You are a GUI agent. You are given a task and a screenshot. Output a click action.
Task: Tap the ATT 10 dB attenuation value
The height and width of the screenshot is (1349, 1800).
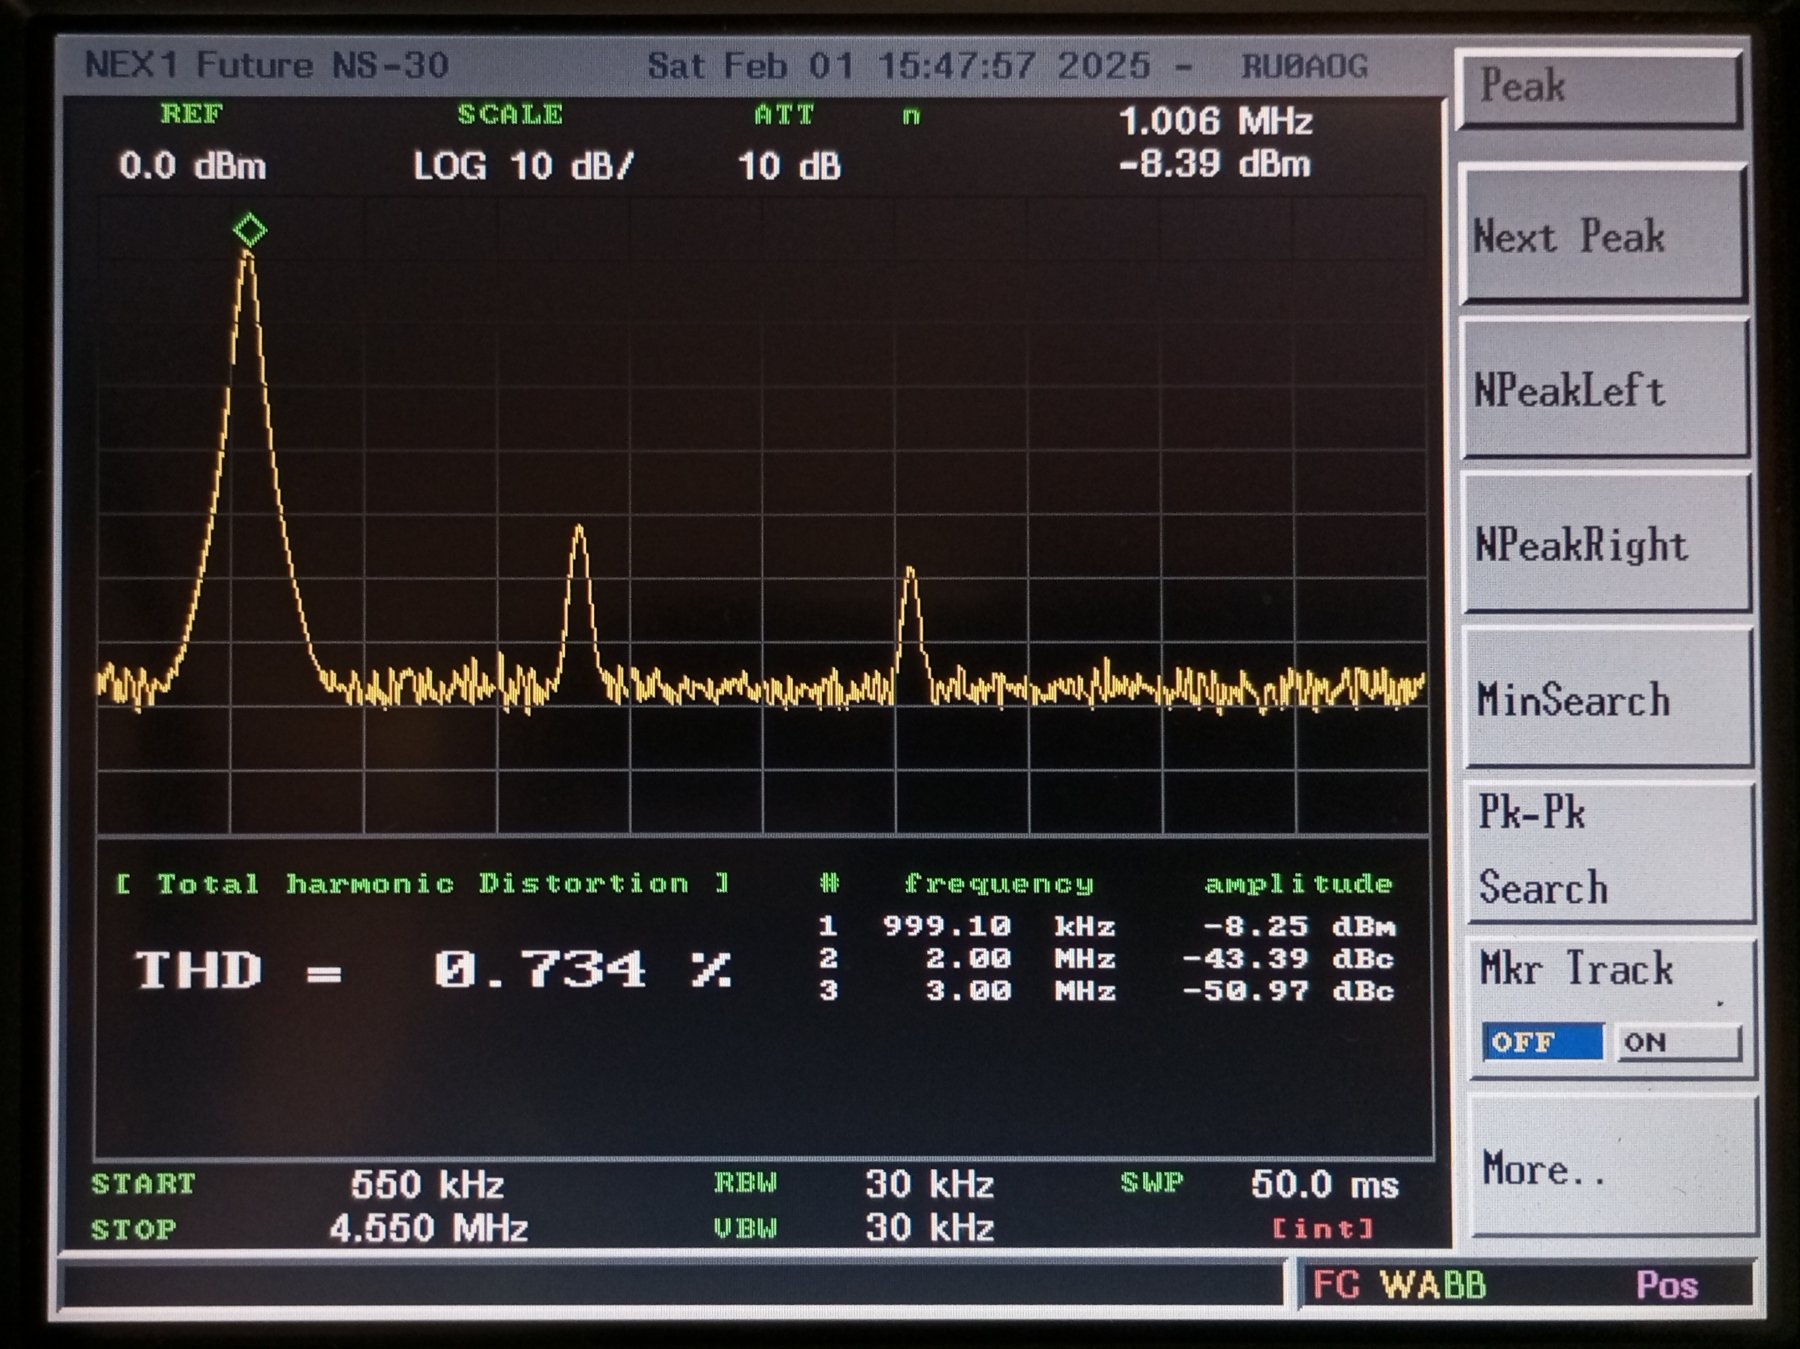pyautogui.click(x=789, y=166)
